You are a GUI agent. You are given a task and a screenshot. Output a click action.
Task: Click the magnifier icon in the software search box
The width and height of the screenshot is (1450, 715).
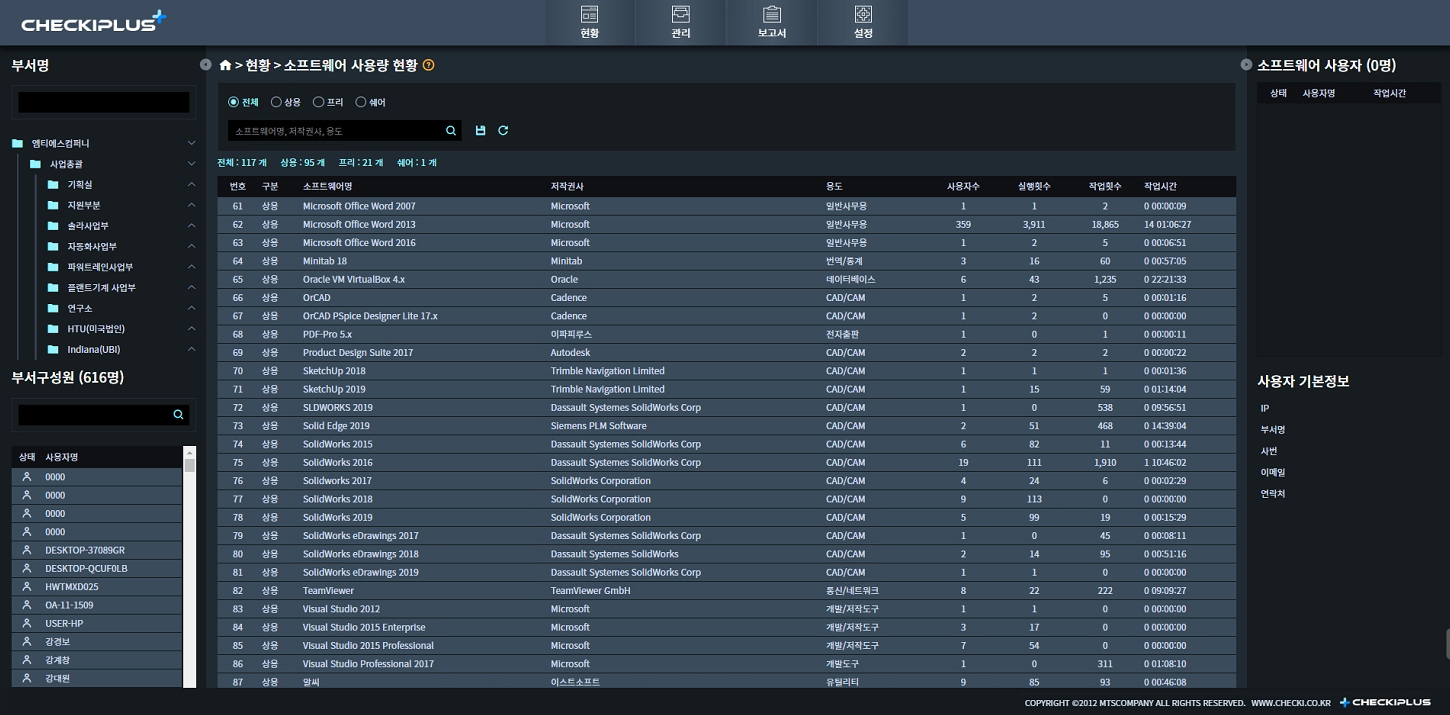451,131
